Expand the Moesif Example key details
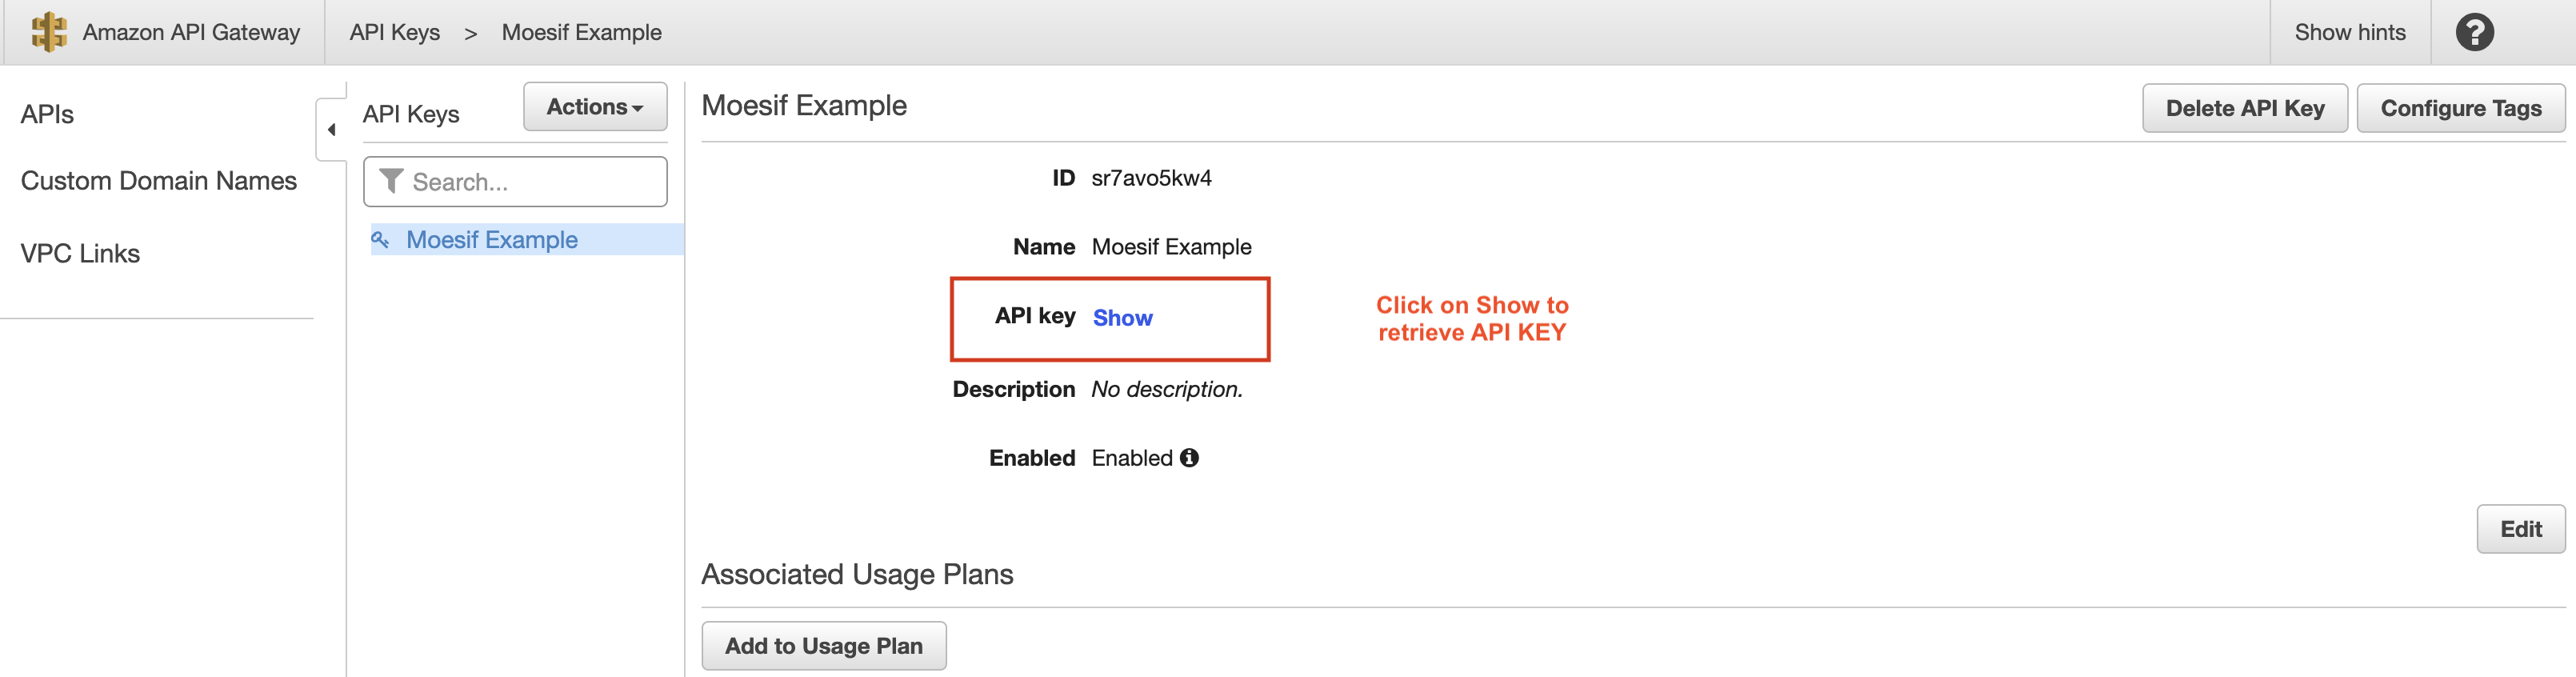Screen dimensions: 2576x677 (491, 240)
